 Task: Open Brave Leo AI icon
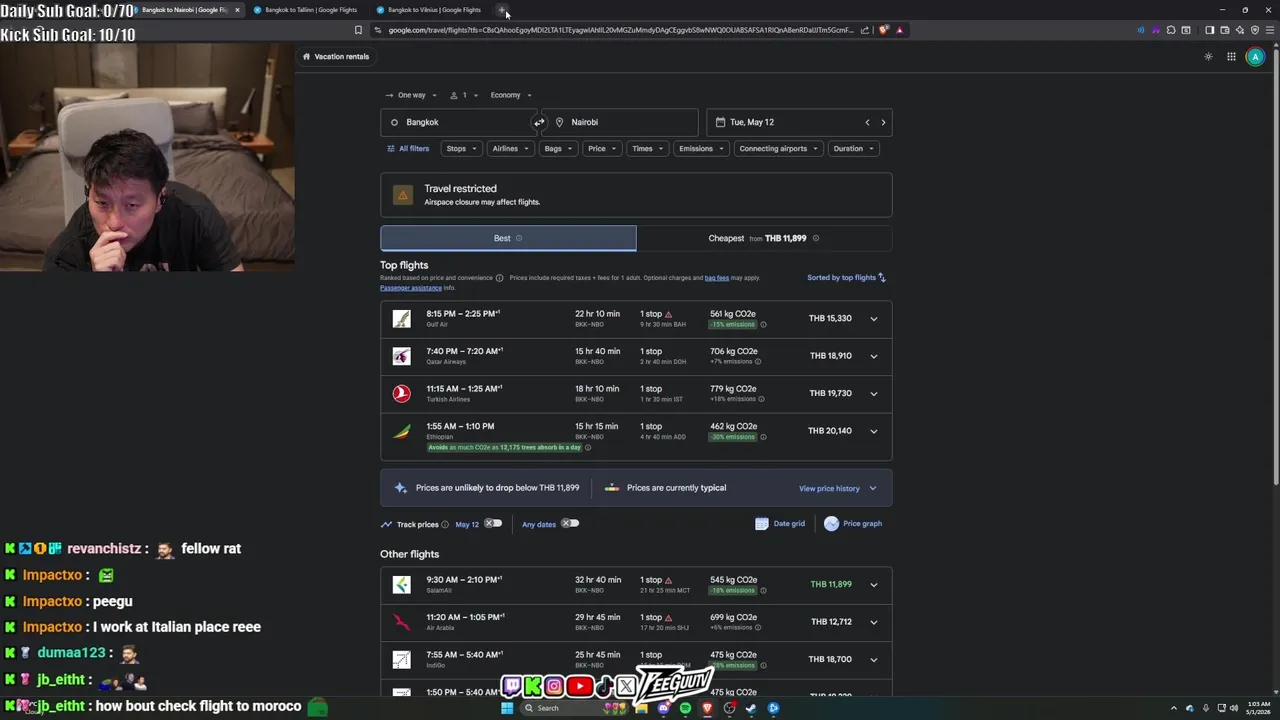[1240, 30]
